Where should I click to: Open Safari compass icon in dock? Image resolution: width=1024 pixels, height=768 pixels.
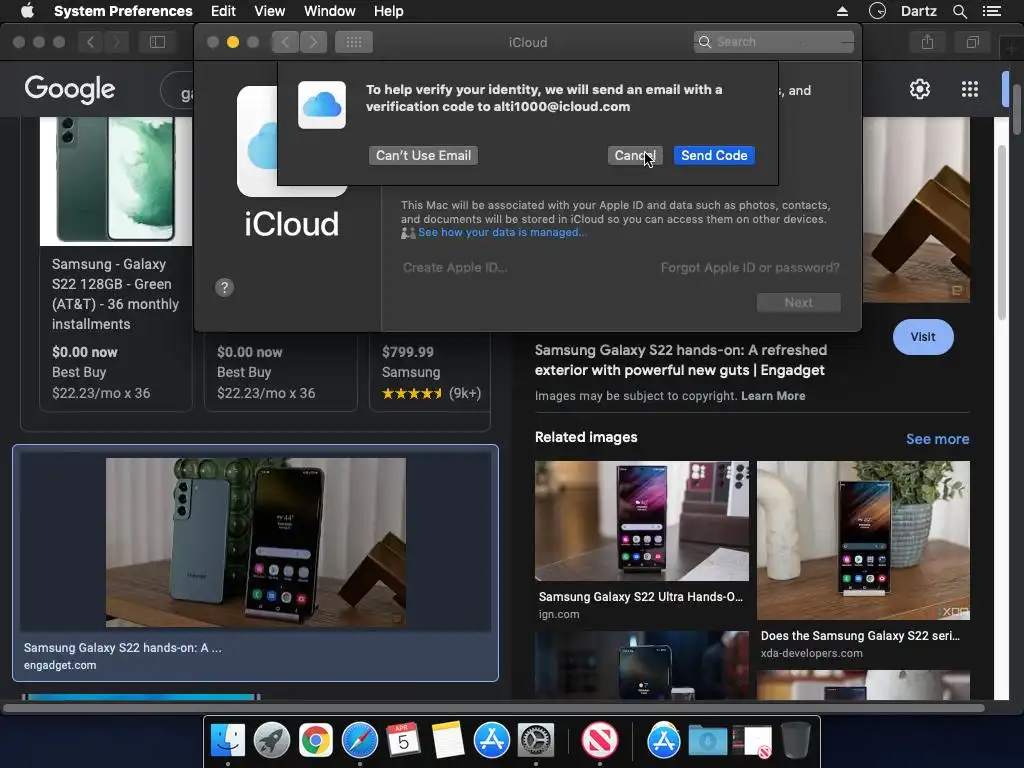tap(360, 741)
